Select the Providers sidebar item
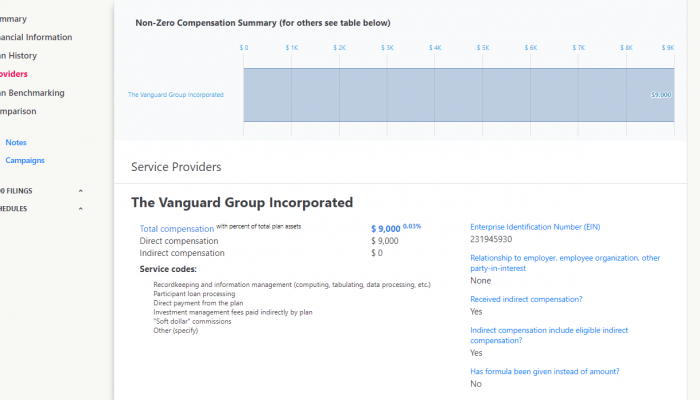The height and width of the screenshot is (400, 700). click(14, 74)
